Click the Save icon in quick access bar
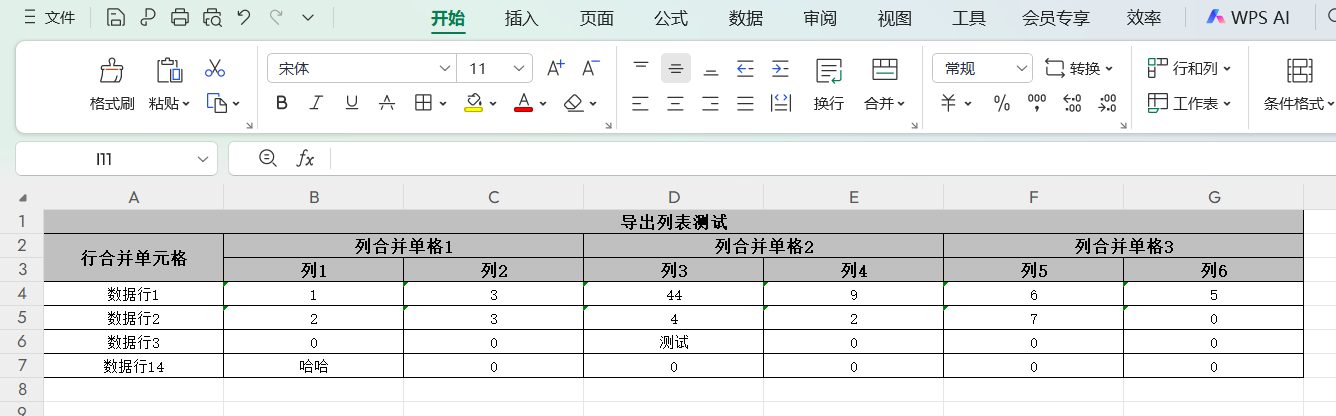Image resolution: width=1336 pixels, height=416 pixels. coord(116,17)
